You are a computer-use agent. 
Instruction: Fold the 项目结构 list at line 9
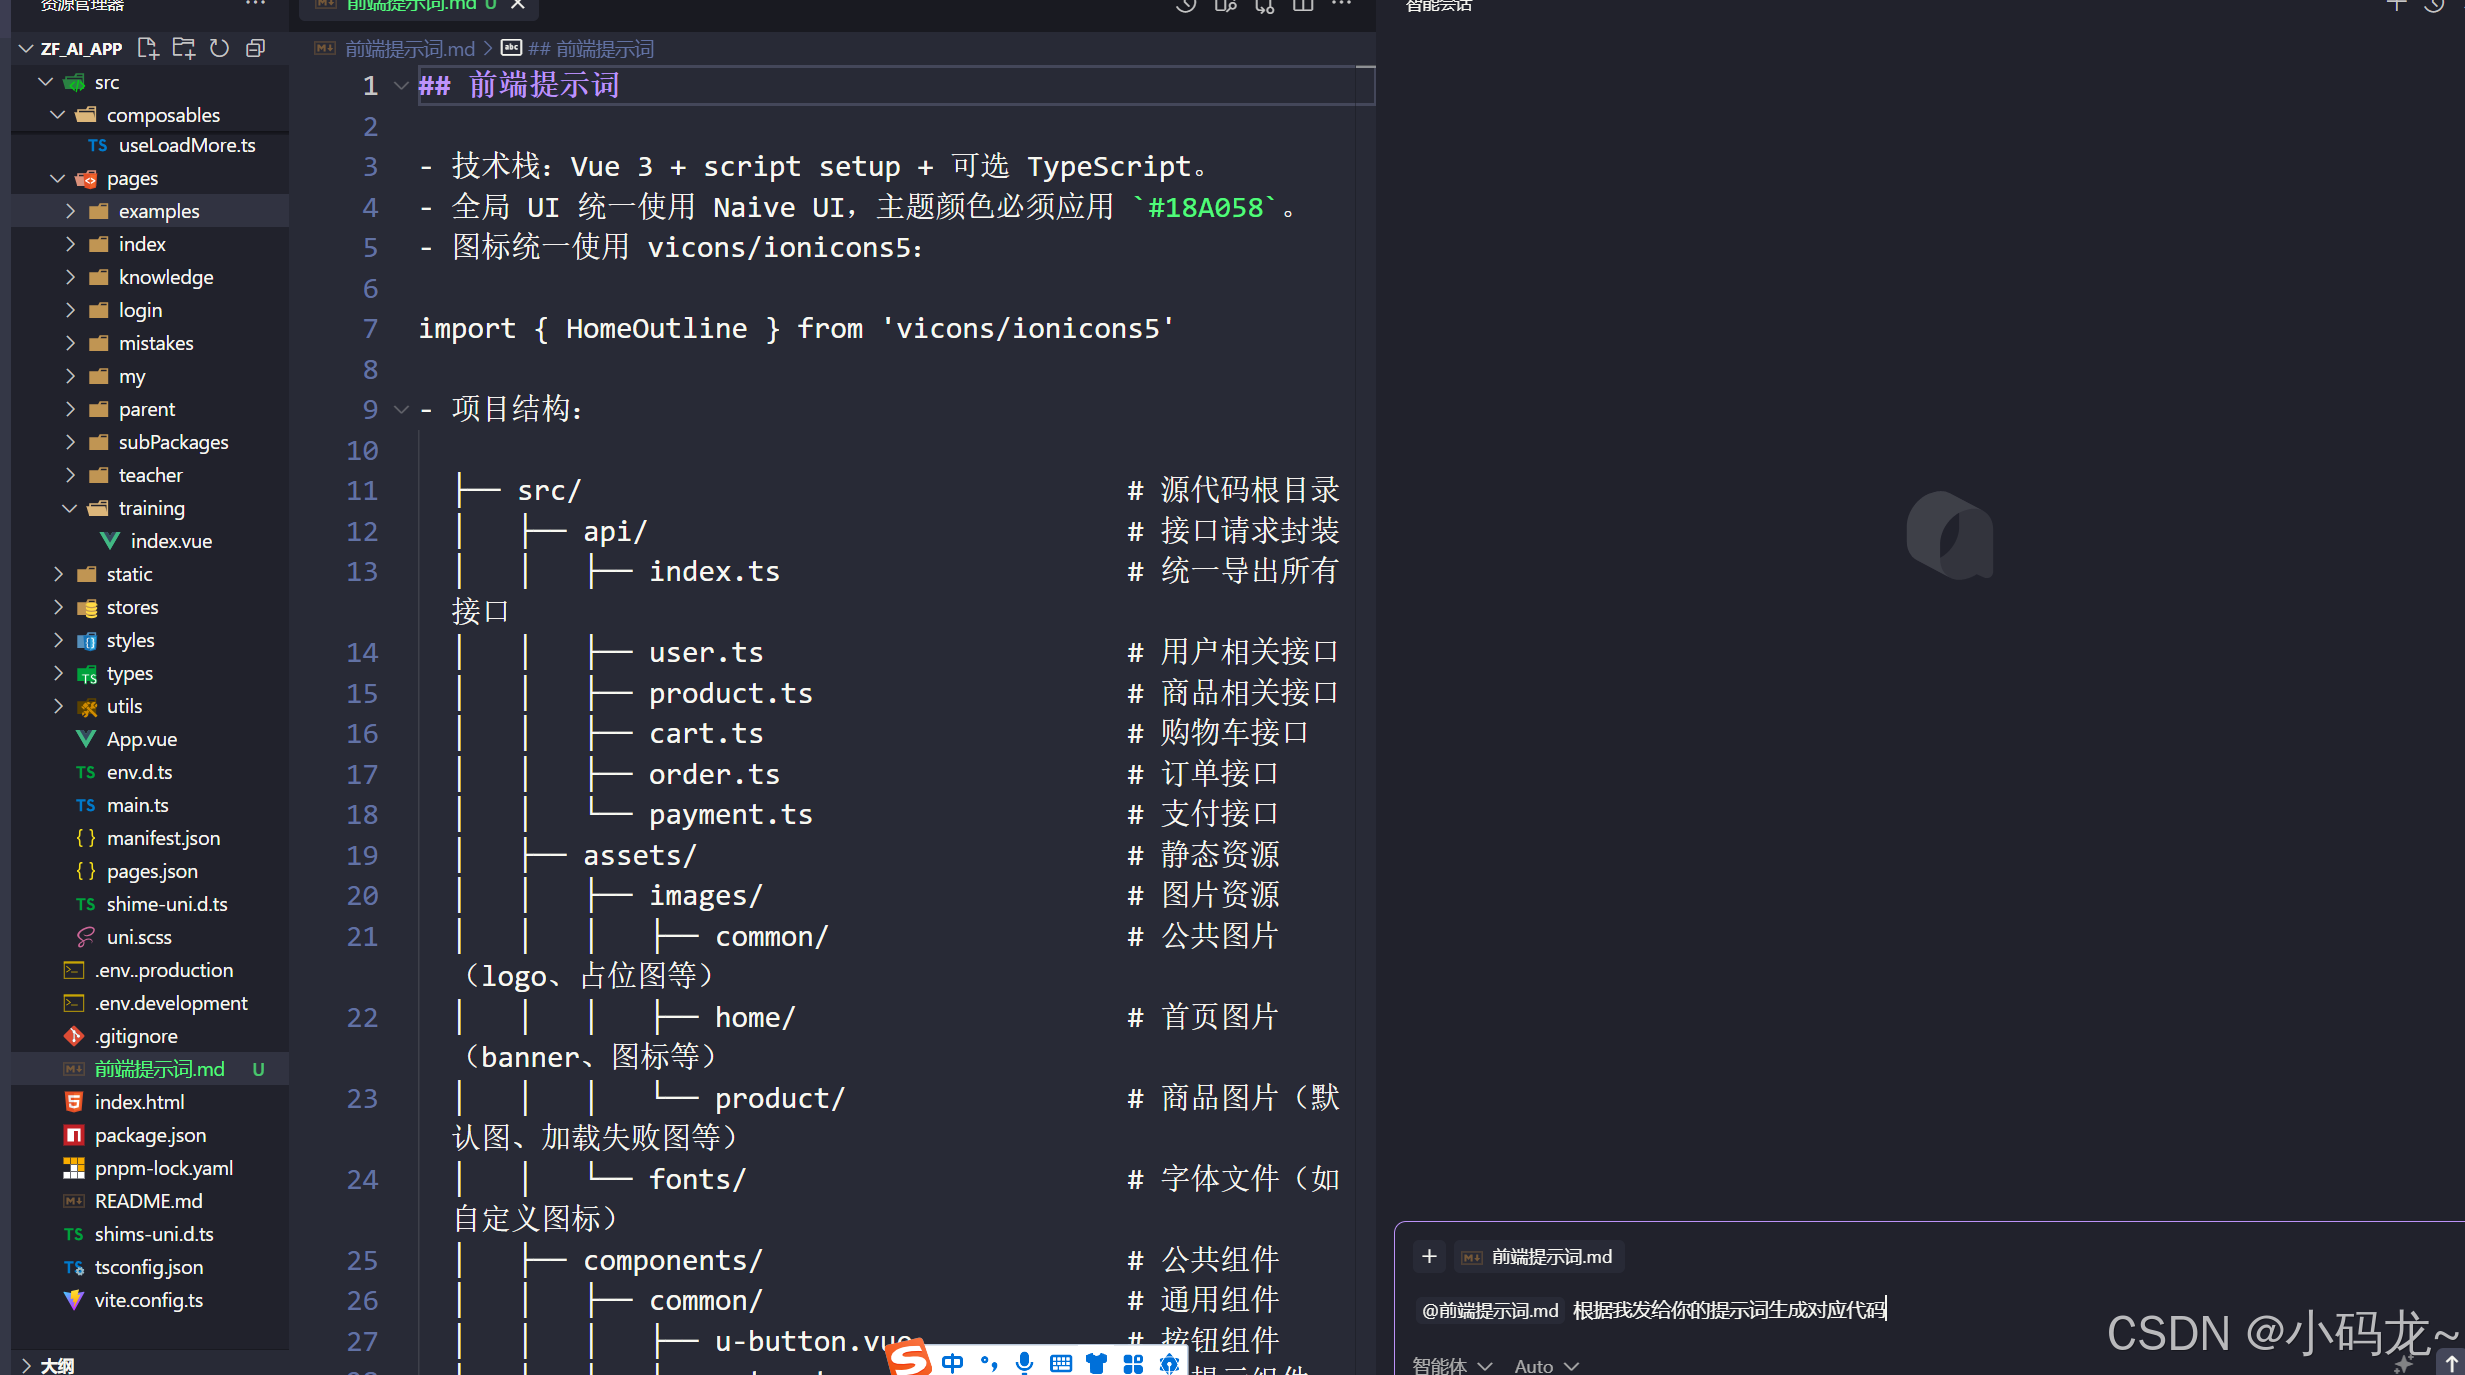click(x=401, y=409)
